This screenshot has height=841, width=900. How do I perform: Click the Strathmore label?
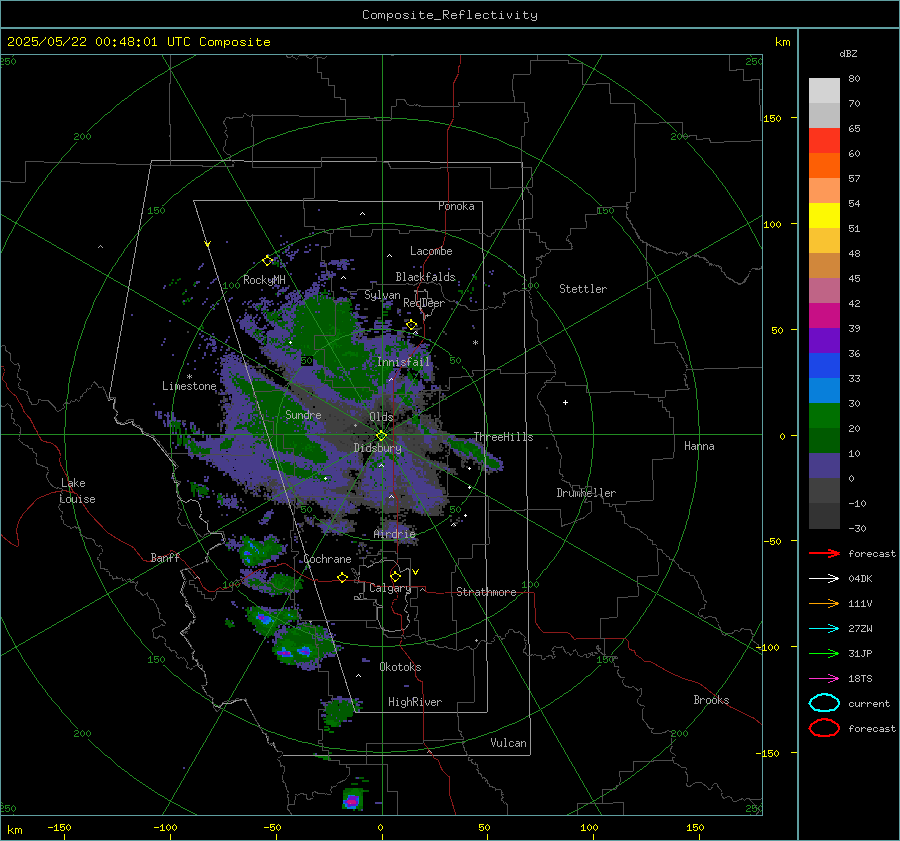click(x=486, y=592)
